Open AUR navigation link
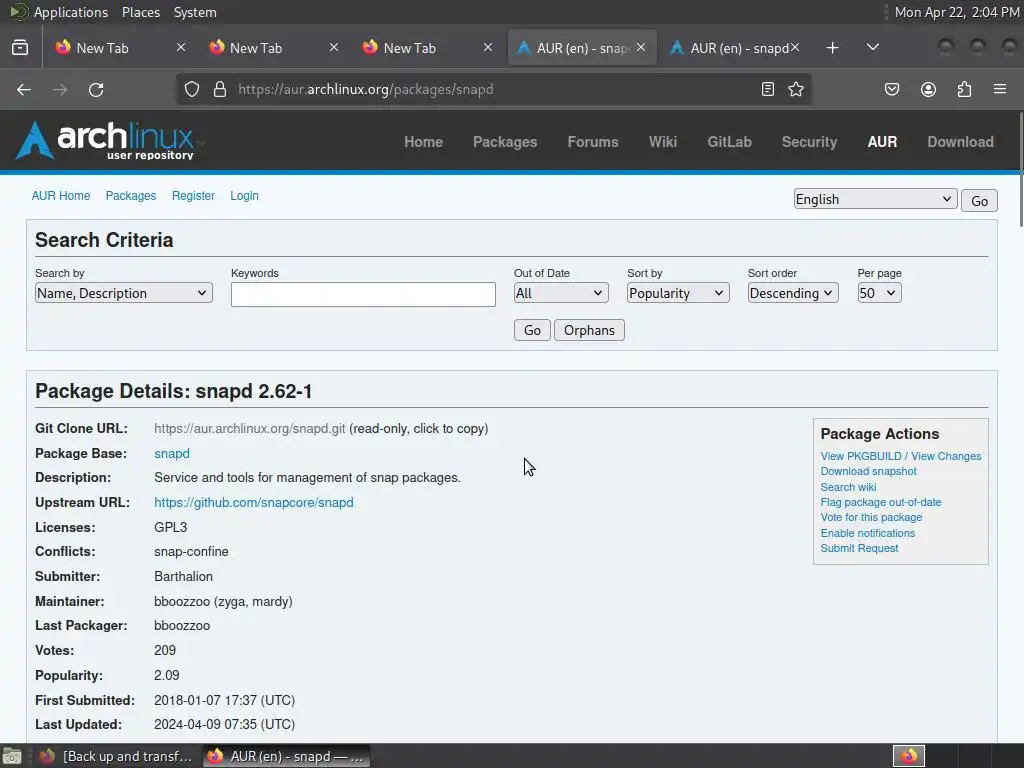Image resolution: width=1024 pixels, height=768 pixels. pos(882,142)
